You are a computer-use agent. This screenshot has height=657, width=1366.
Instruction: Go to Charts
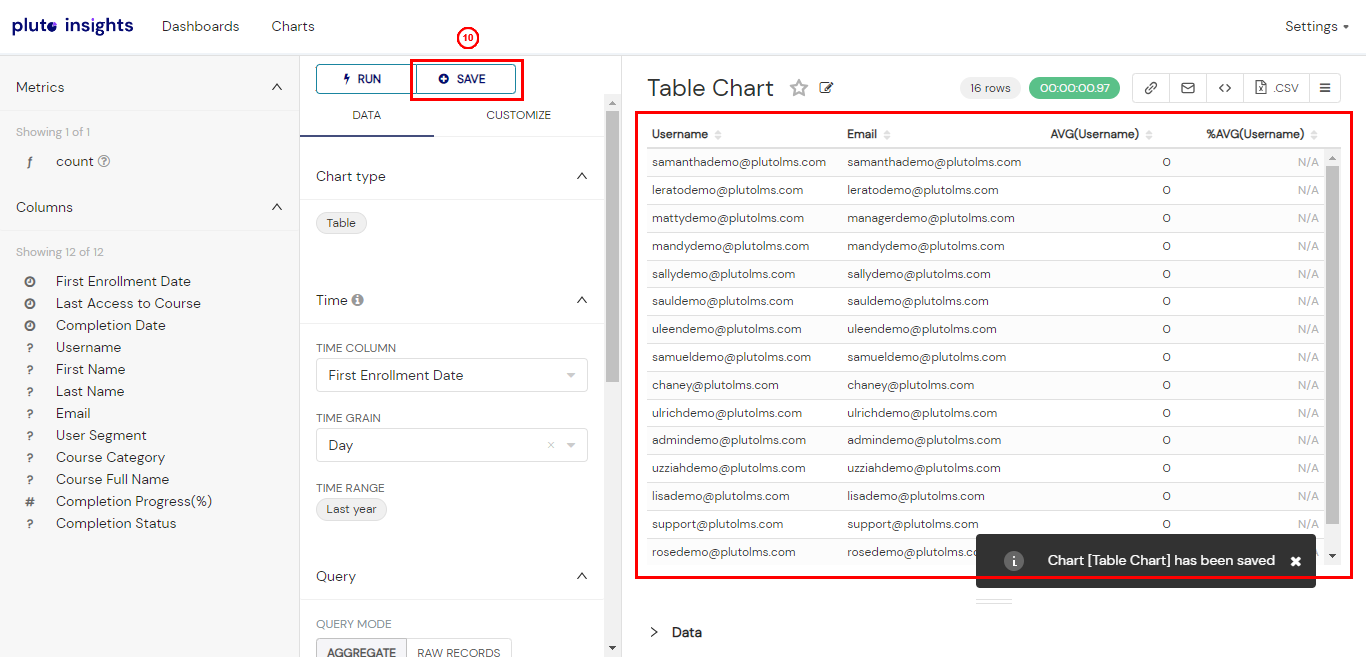[x=293, y=26]
